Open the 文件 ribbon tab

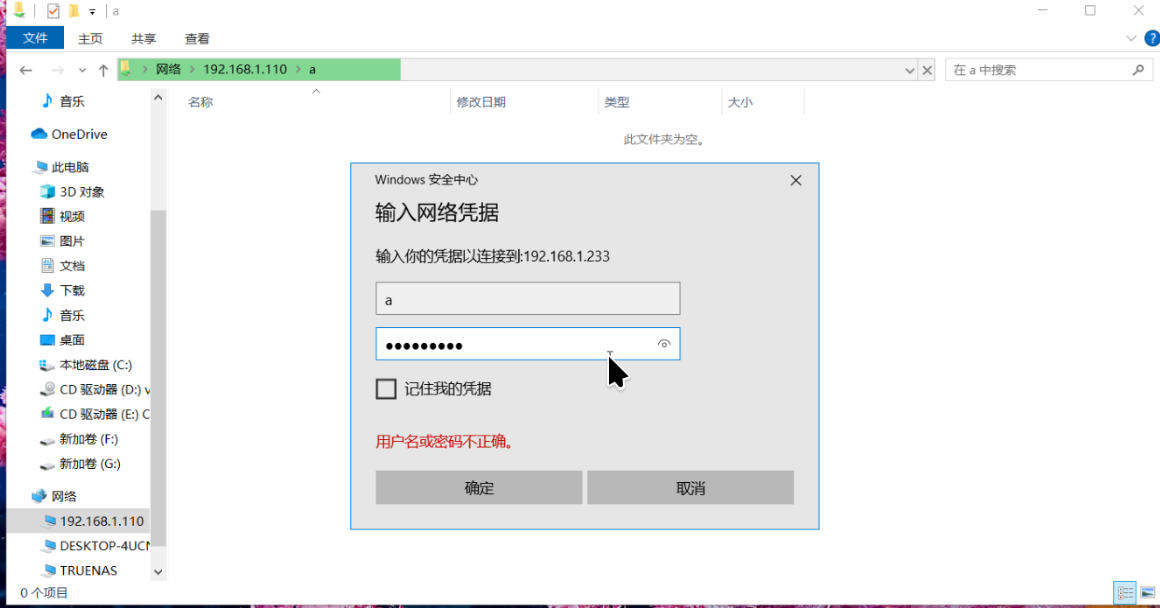tap(35, 38)
